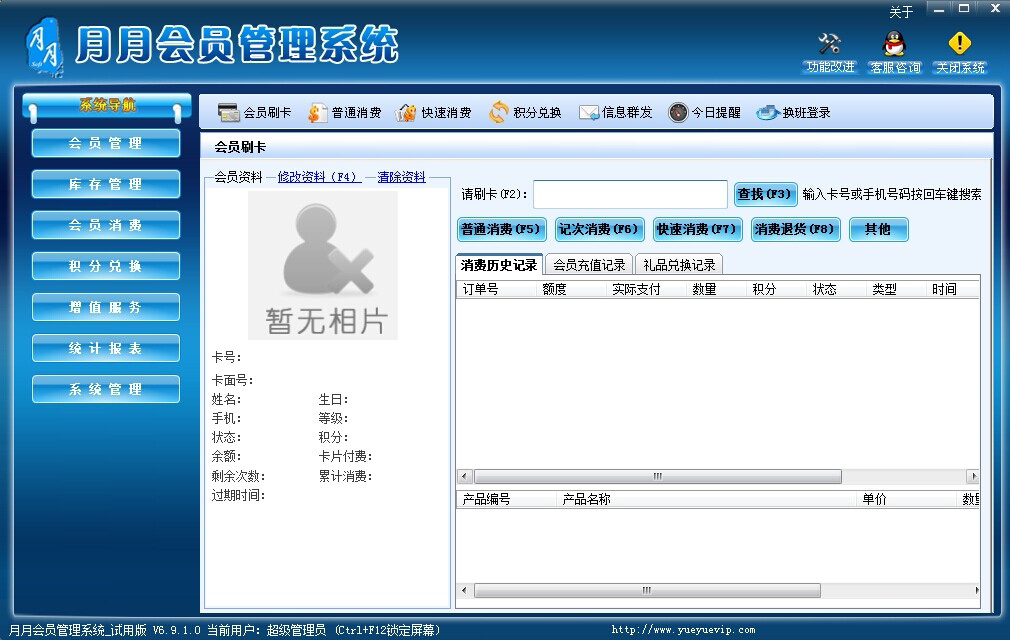Screen dimensions: 1010x640
Task: Switch to the 礼品兑换记录 tab
Action: click(678, 265)
